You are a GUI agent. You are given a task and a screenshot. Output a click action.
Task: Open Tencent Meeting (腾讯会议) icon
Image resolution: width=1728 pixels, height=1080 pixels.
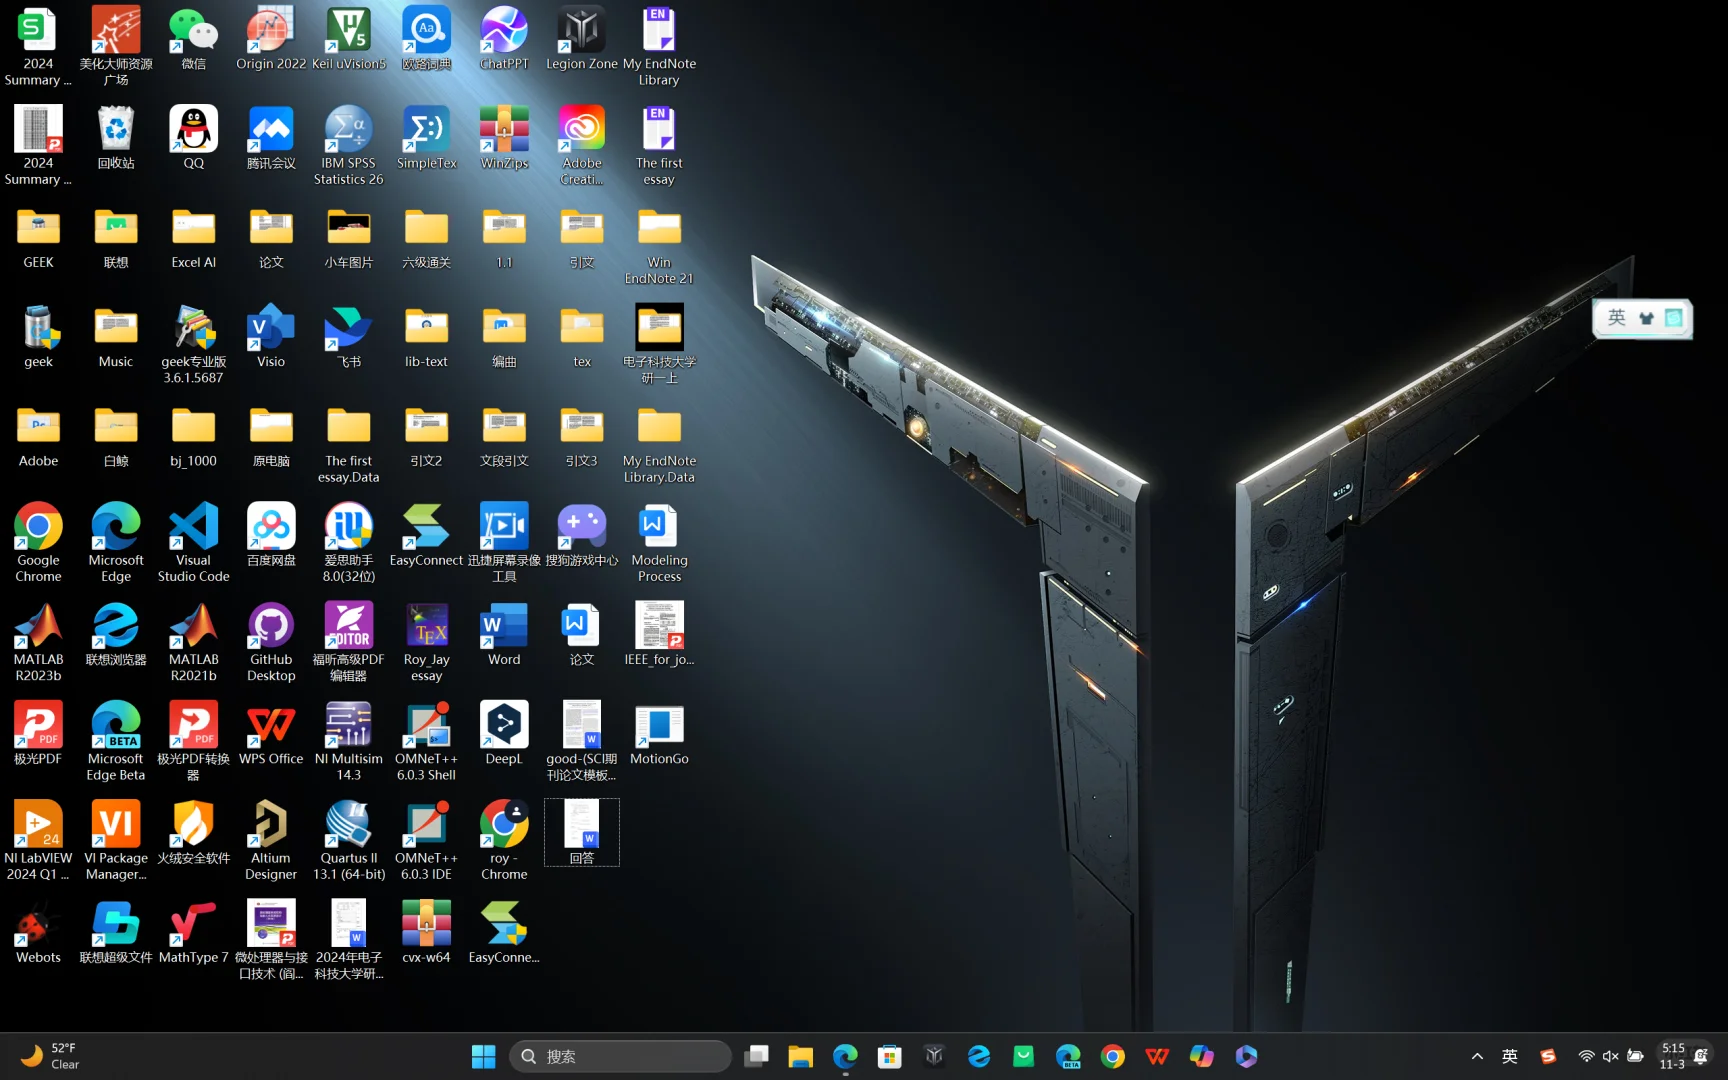point(271,138)
